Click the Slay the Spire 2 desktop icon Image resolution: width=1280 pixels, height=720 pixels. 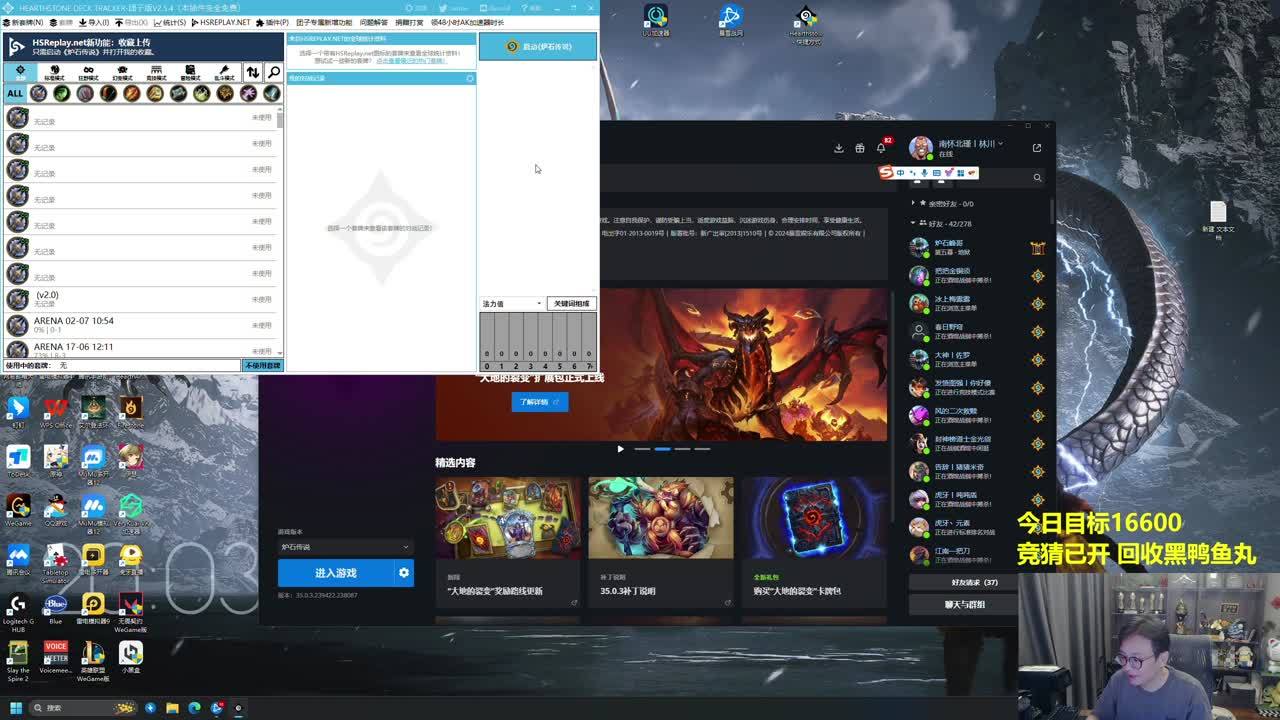[18, 659]
